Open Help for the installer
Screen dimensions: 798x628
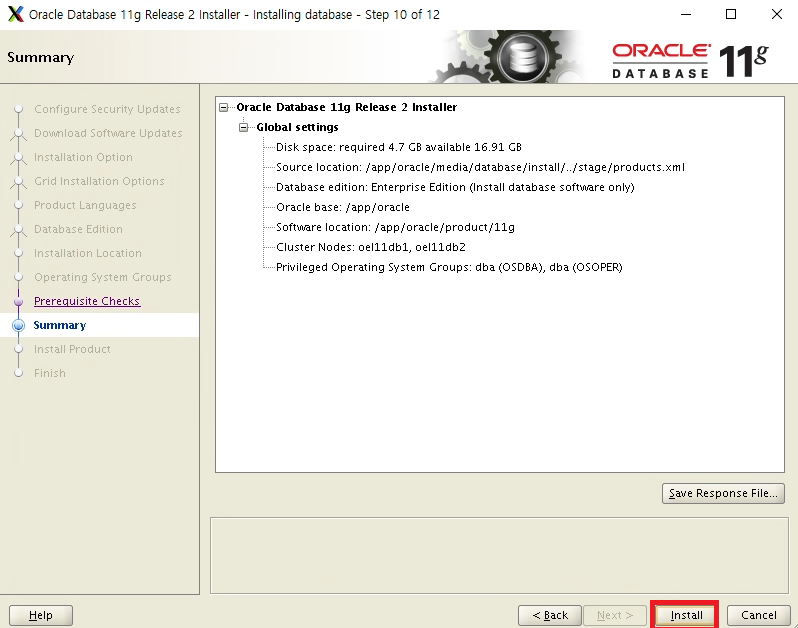pyautogui.click(x=41, y=615)
